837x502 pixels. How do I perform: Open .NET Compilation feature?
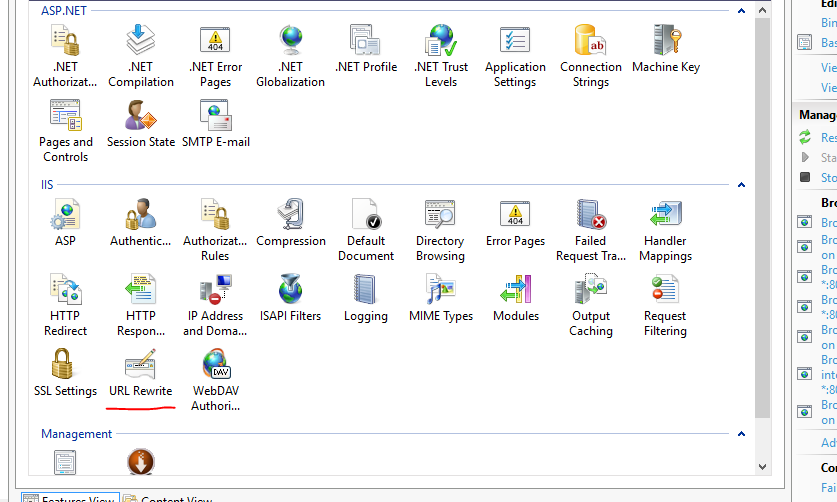(140, 56)
